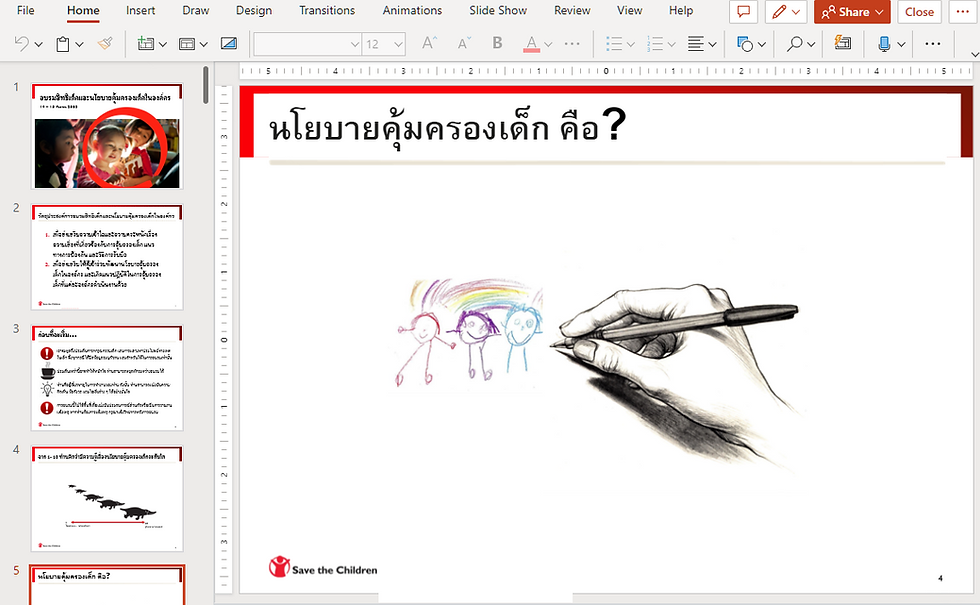Viewport: 980px width, 605px height.
Task: Decrease font size with small A
Action: 464,43
